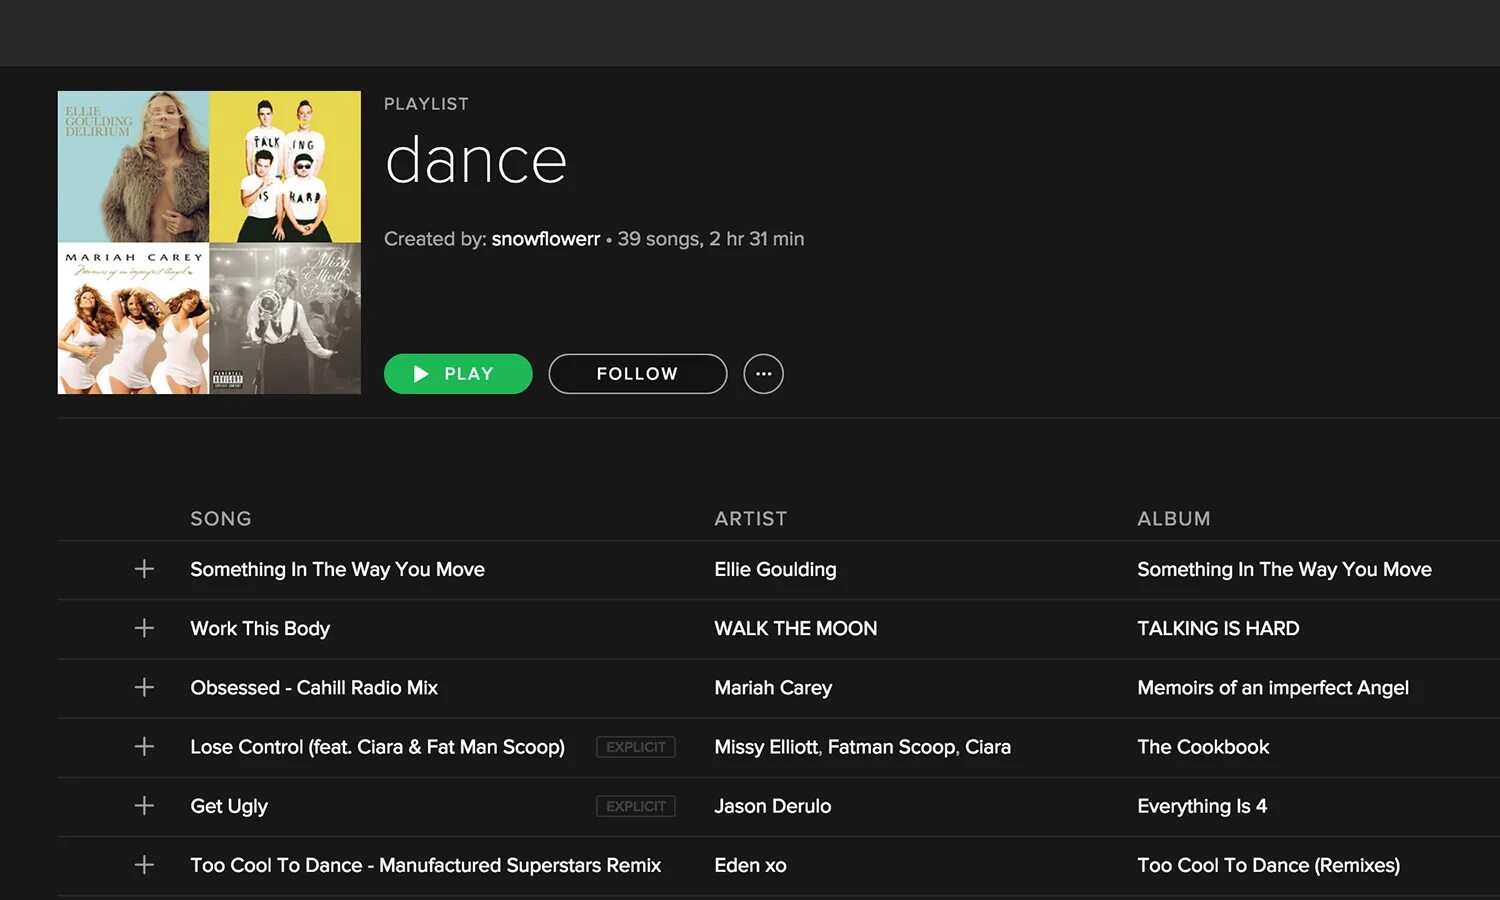1500x900 pixels.
Task: Open TALKING IS HARD album
Action: coord(1218,628)
